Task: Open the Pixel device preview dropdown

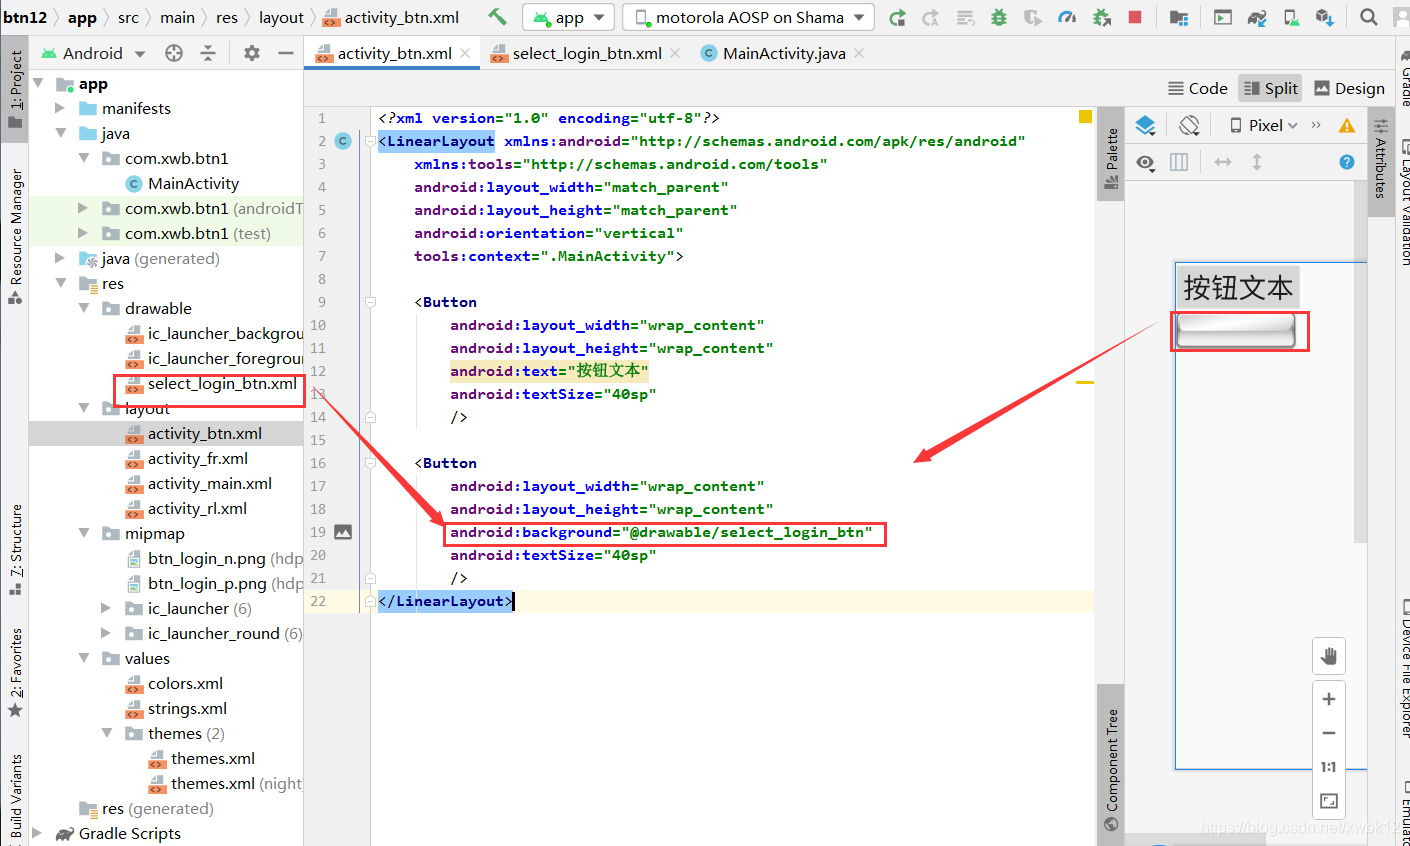Action: (1263, 125)
